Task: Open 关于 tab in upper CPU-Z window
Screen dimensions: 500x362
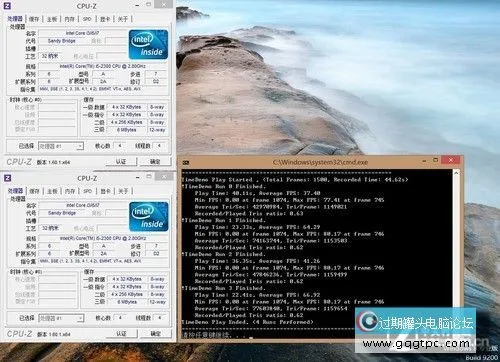Action: [x=123, y=19]
